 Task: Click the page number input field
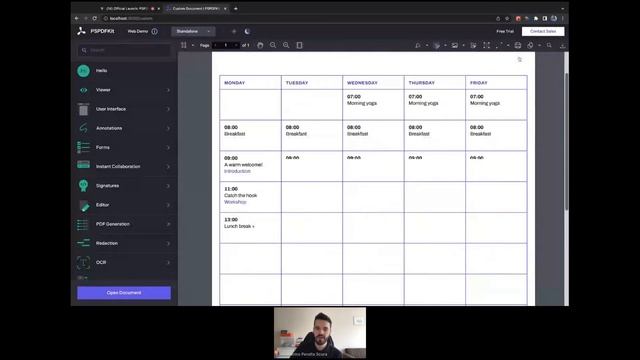225,45
